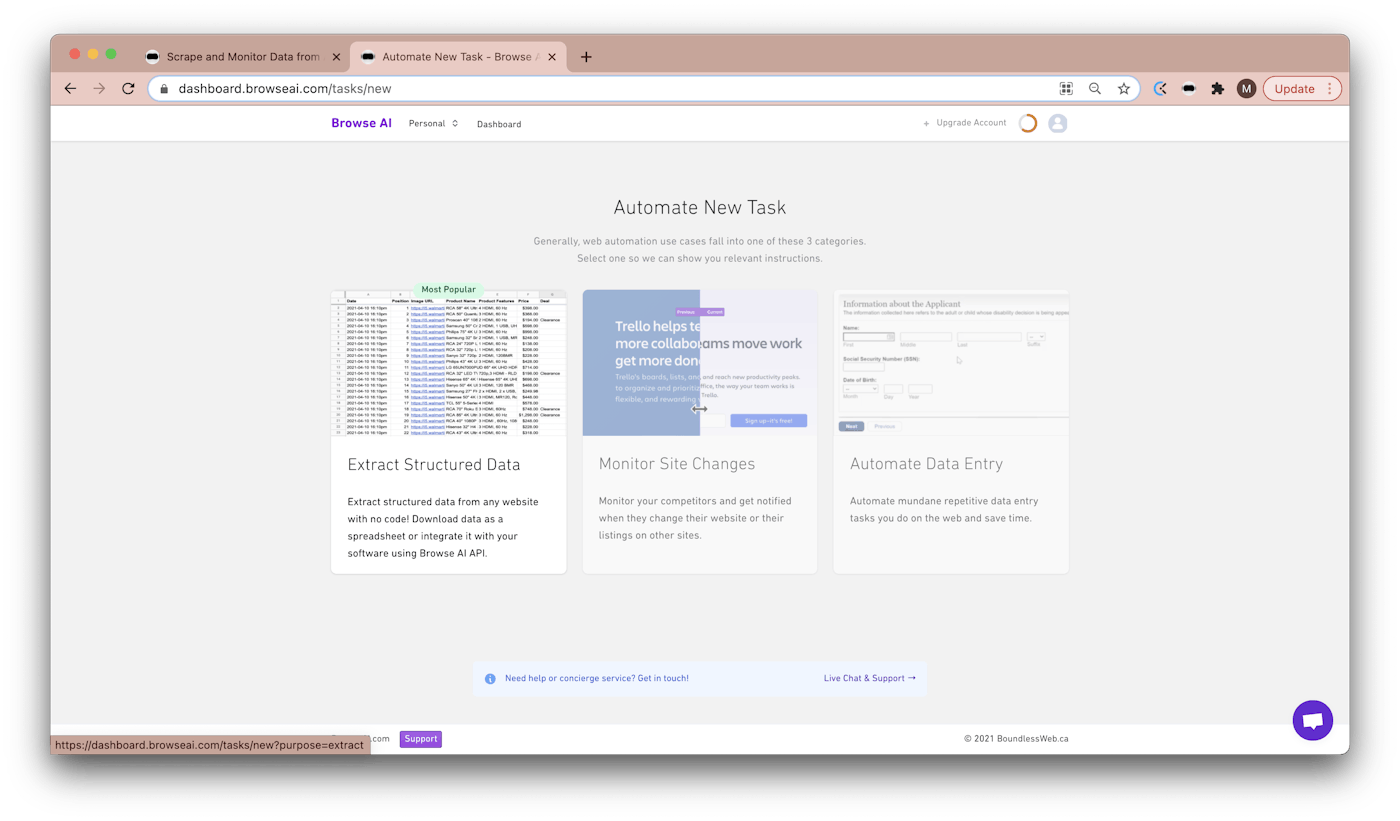
Task: Click the 2021 BoundlessWeb.ca copyright text
Action: point(1016,739)
